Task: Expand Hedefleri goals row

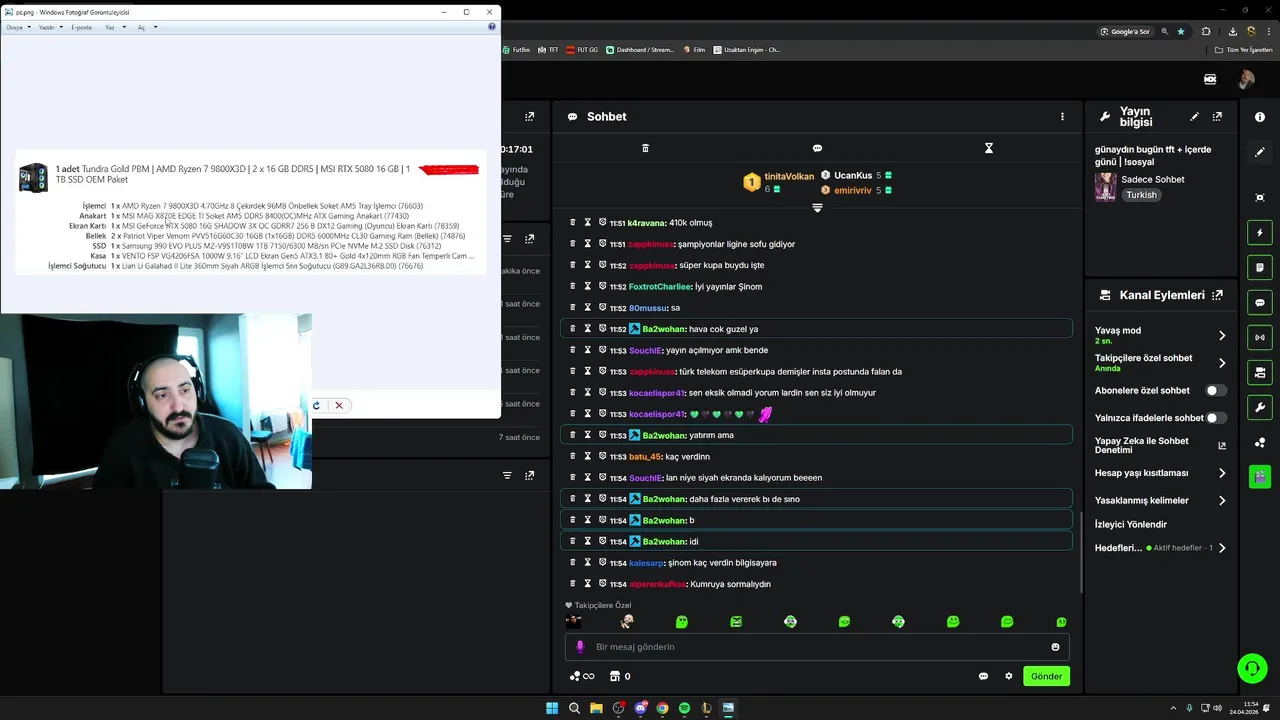Action: [1221, 548]
